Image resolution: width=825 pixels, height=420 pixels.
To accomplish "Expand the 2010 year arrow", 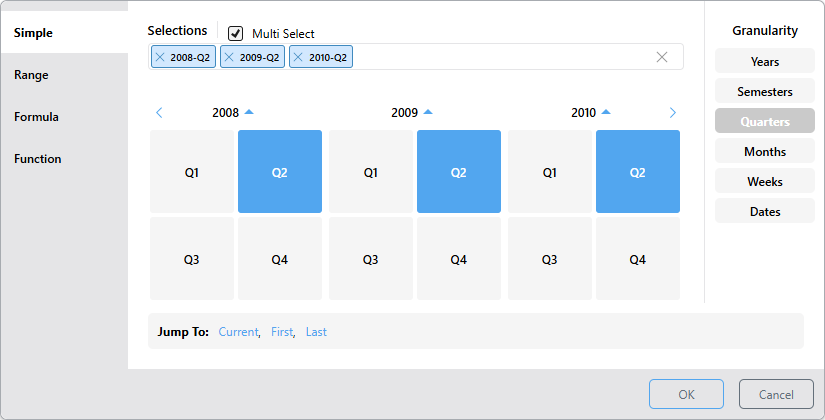I will coord(606,112).
